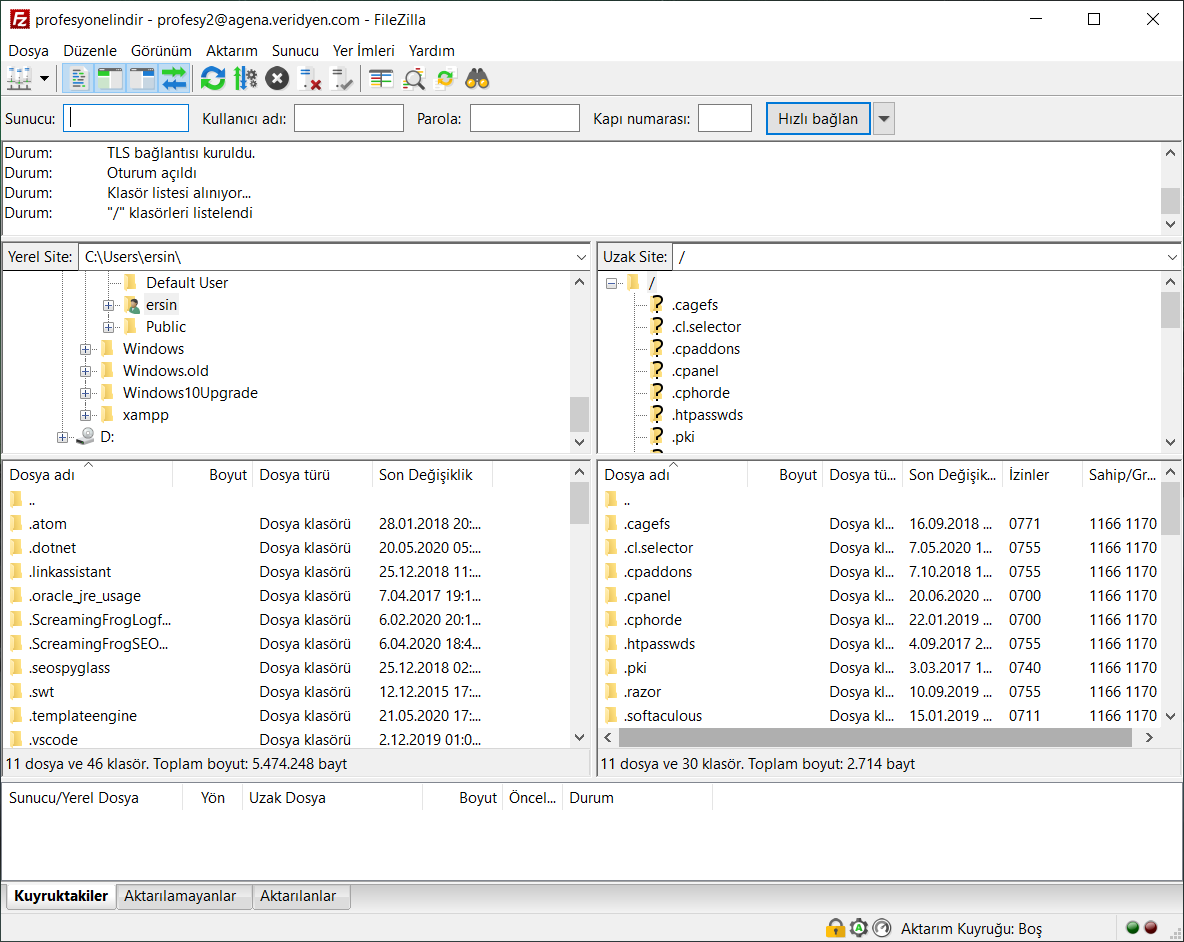
Task: Select .htpasswds in remote tree
Action: tap(707, 415)
